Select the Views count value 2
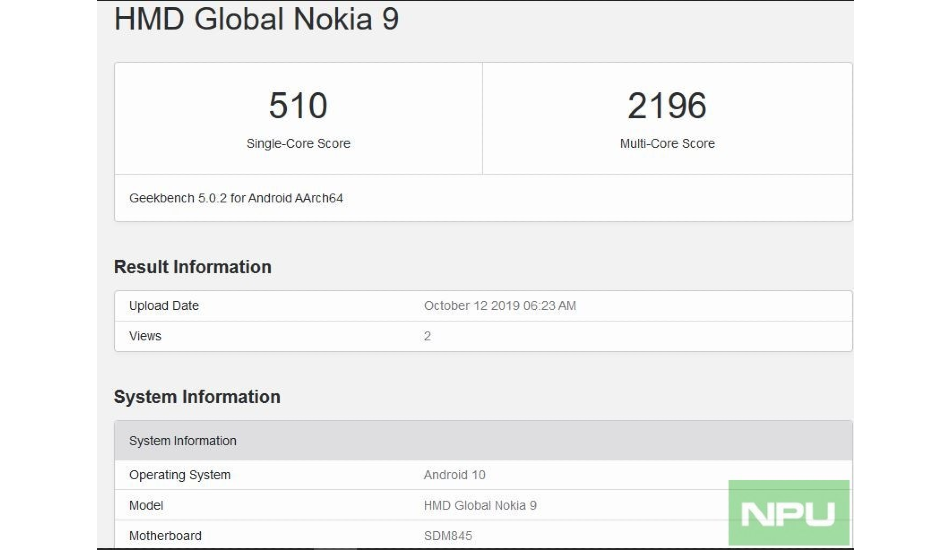The width and height of the screenshot is (950, 550). 427,336
